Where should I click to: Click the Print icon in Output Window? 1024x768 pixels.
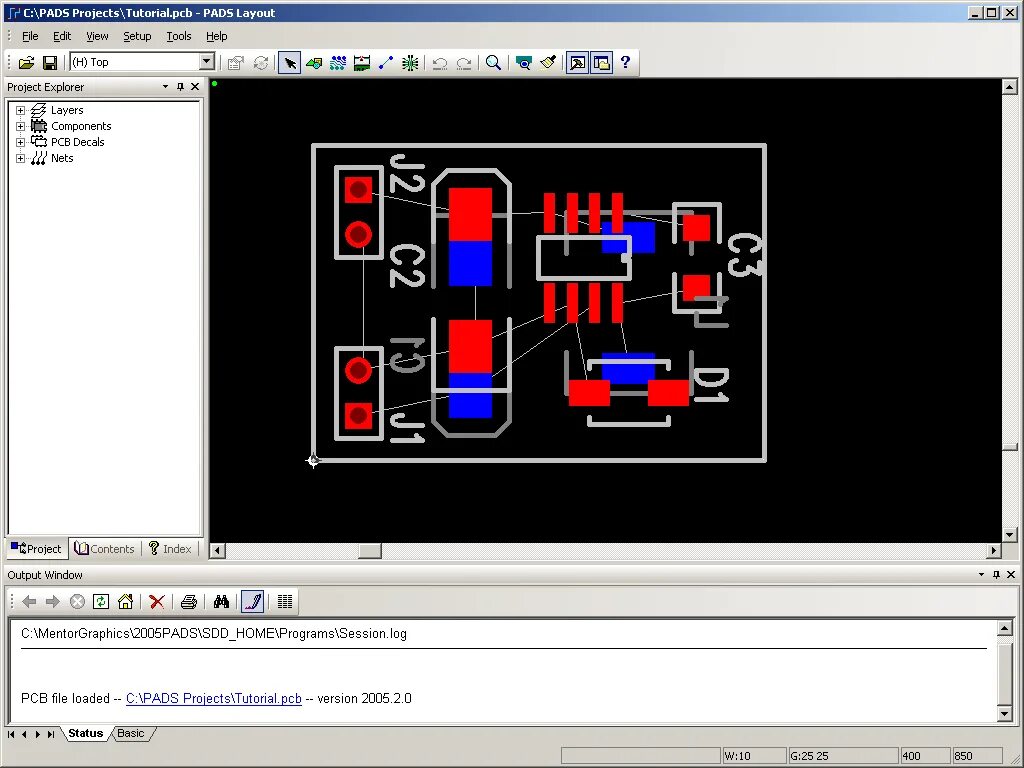[x=189, y=601]
